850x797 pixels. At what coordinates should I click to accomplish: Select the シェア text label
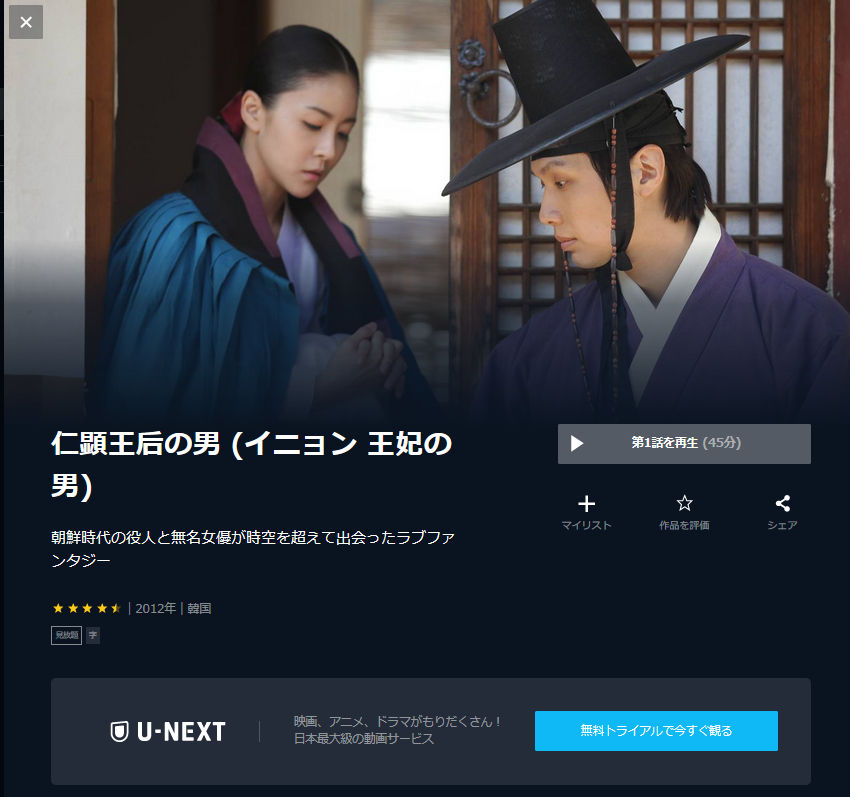pyautogui.click(x=782, y=525)
